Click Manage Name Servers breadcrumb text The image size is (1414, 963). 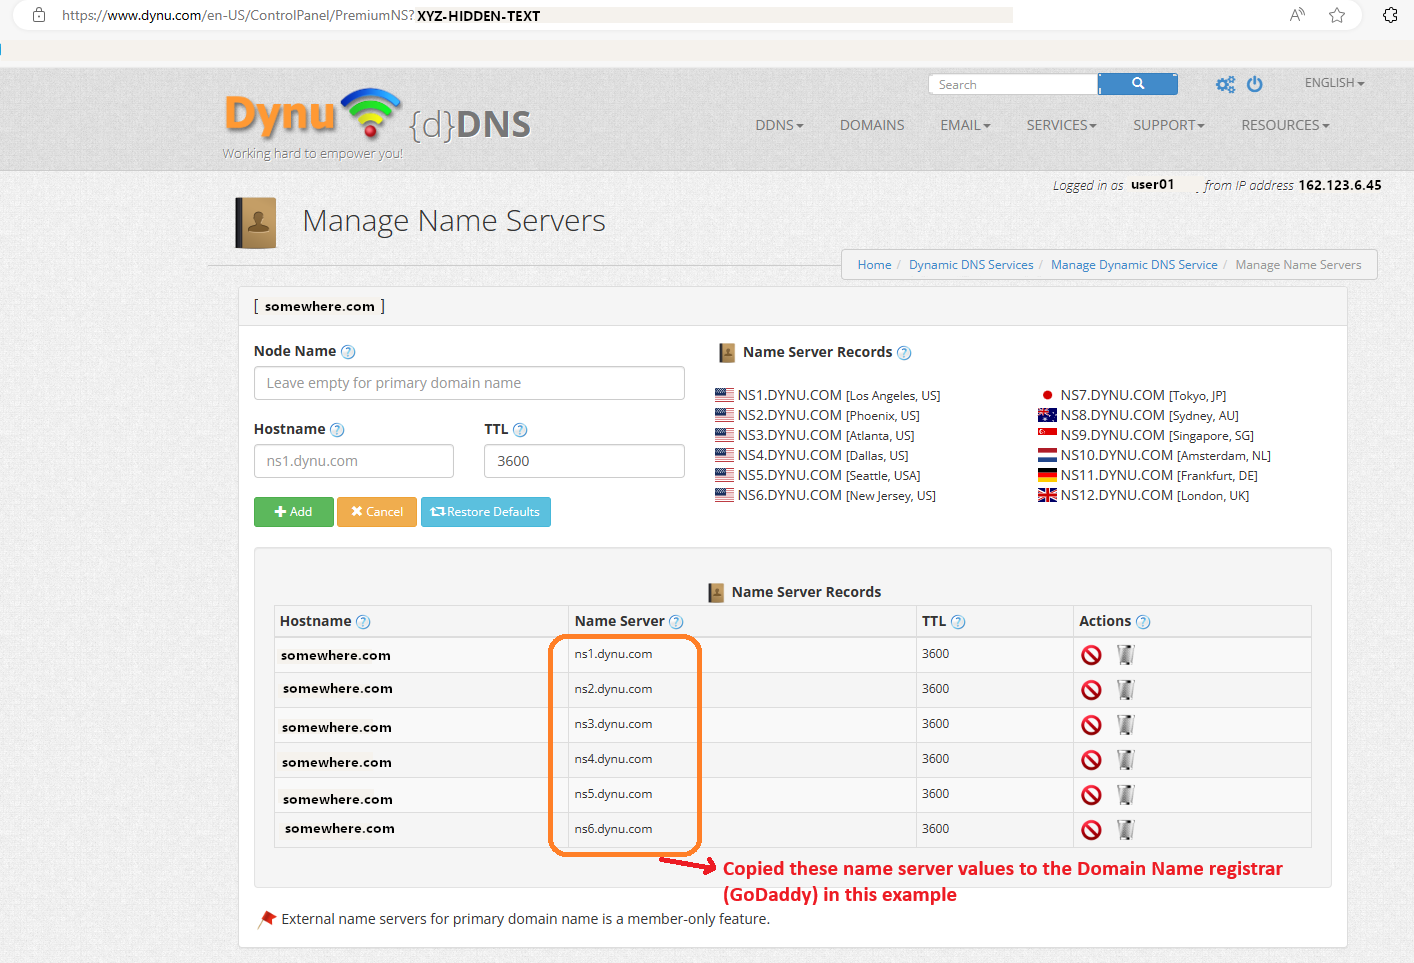(x=1298, y=265)
